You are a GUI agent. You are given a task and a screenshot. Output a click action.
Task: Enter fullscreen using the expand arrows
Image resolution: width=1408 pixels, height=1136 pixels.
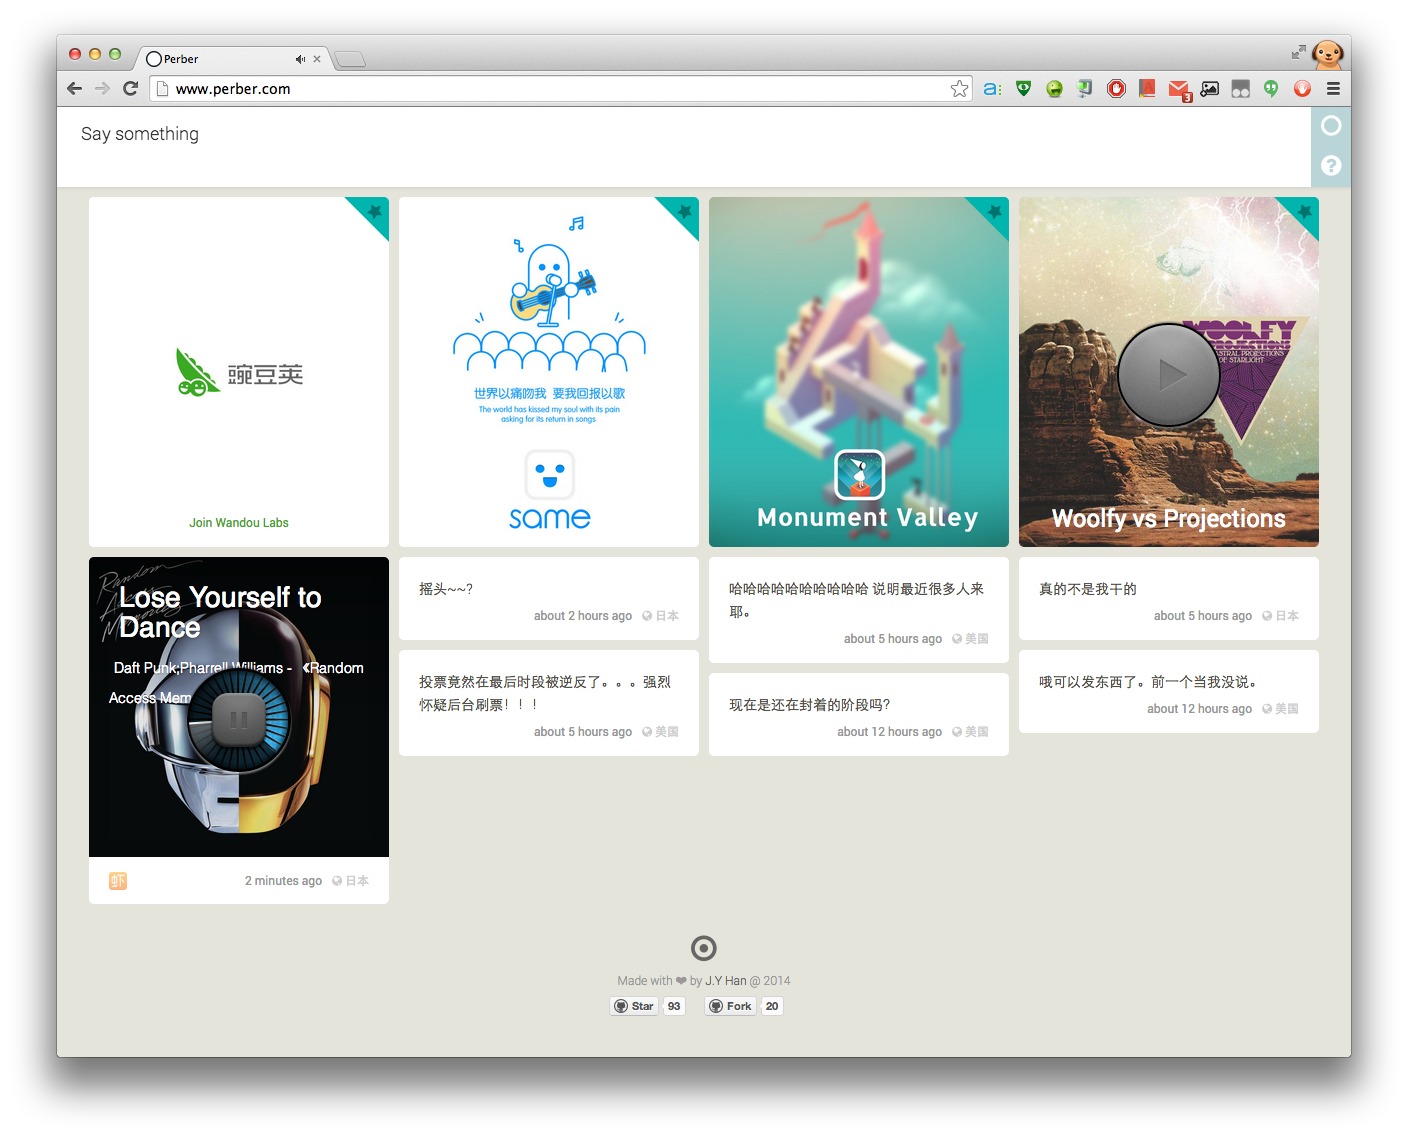pyautogui.click(x=1298, y=51)
